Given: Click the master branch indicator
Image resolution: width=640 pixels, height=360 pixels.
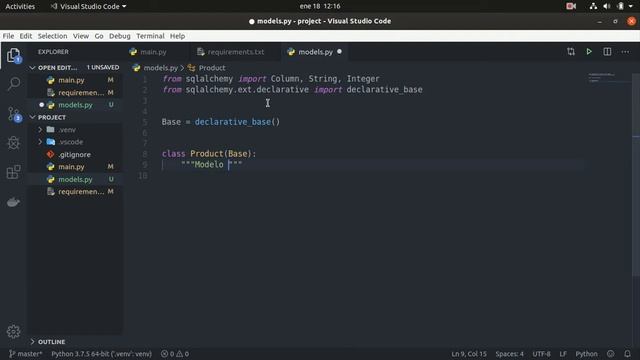Looking at the screenshot, I should point(25,354).
